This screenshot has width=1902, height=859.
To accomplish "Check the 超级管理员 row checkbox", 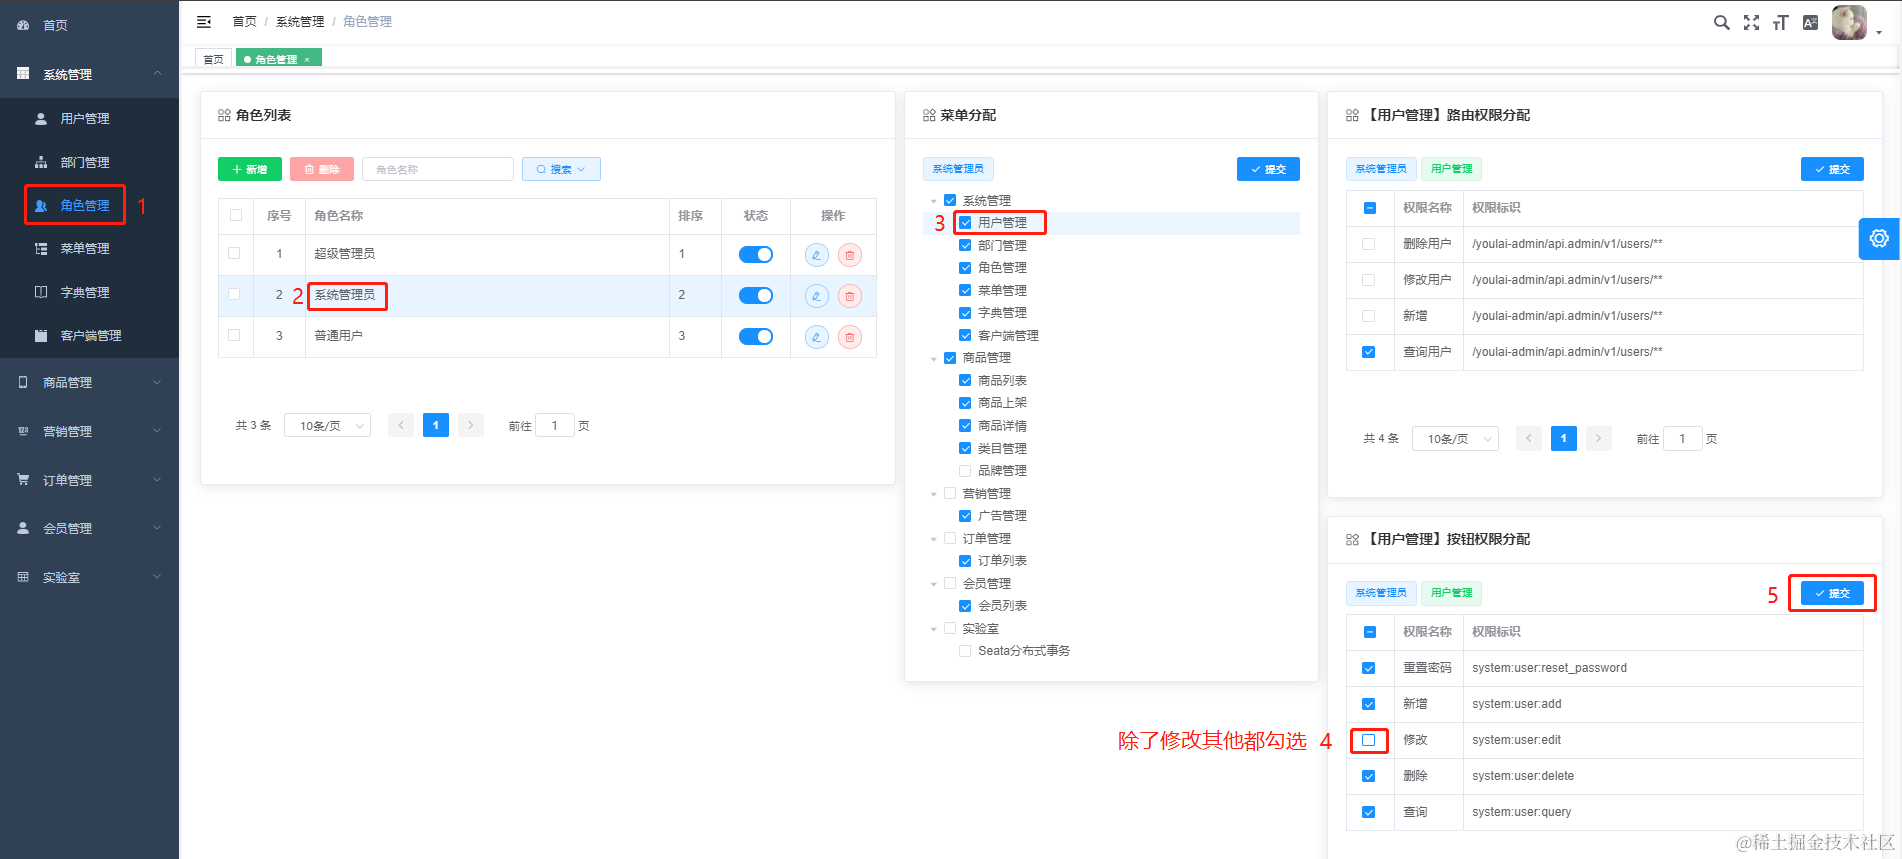I will pos(234,253).
